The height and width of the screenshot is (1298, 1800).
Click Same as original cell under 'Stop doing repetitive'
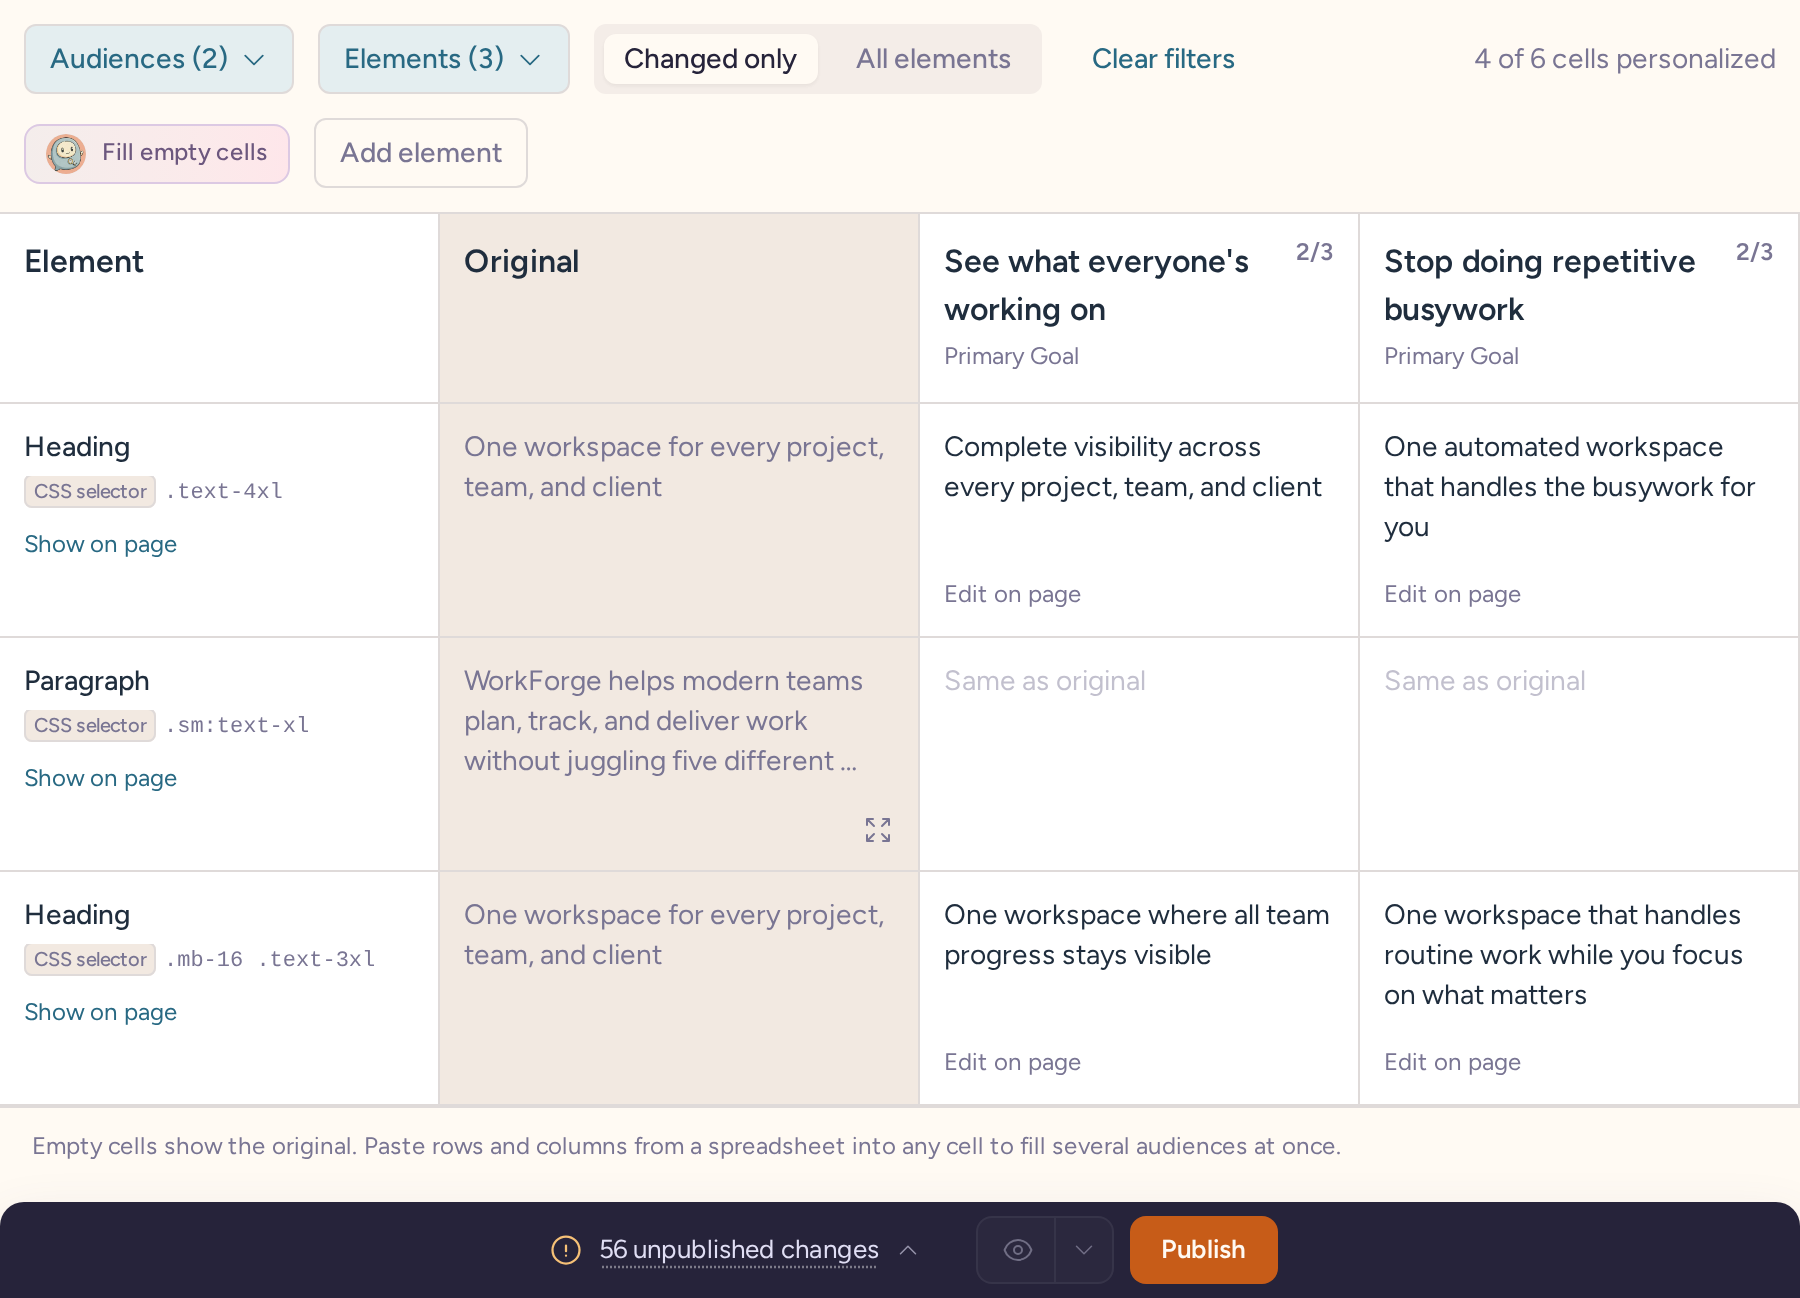point(1579,754)
